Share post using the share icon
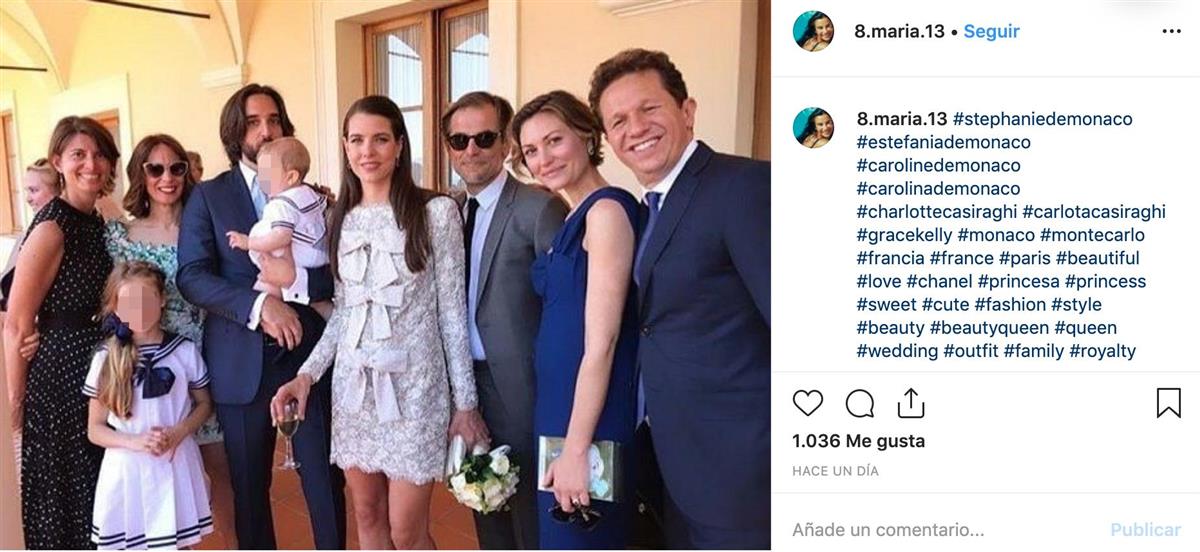 [x=910, y=403]
